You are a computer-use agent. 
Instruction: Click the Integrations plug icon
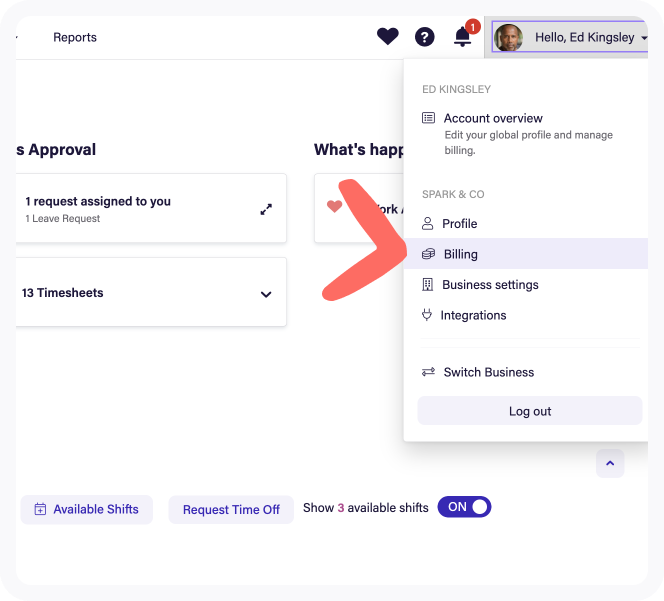coord(427,315)
